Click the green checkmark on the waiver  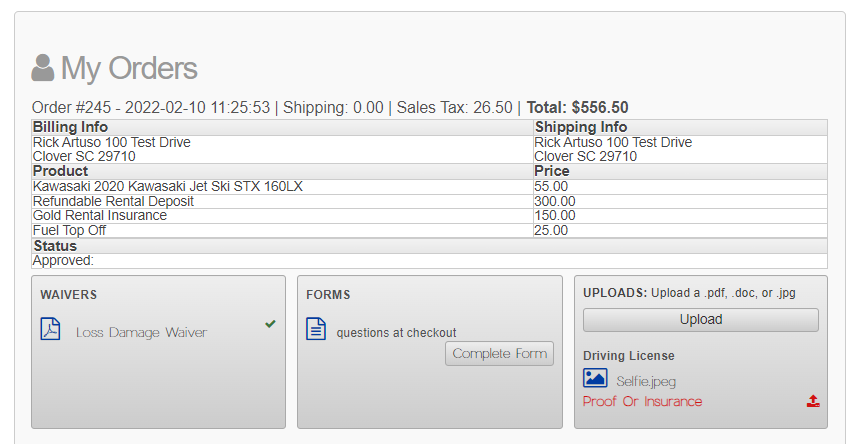tap(270, 323)
